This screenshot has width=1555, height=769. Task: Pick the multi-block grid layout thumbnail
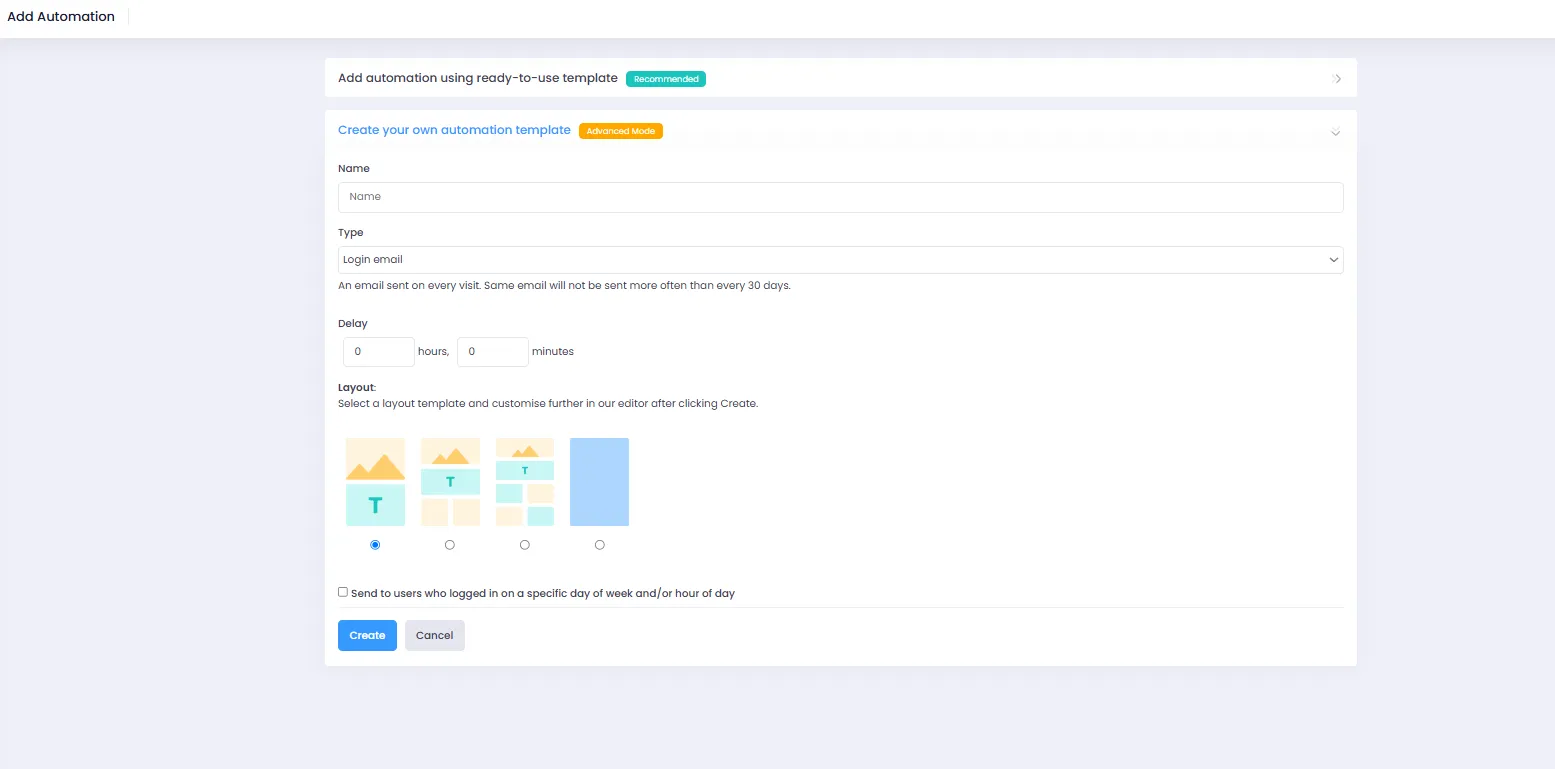(525, 482)
